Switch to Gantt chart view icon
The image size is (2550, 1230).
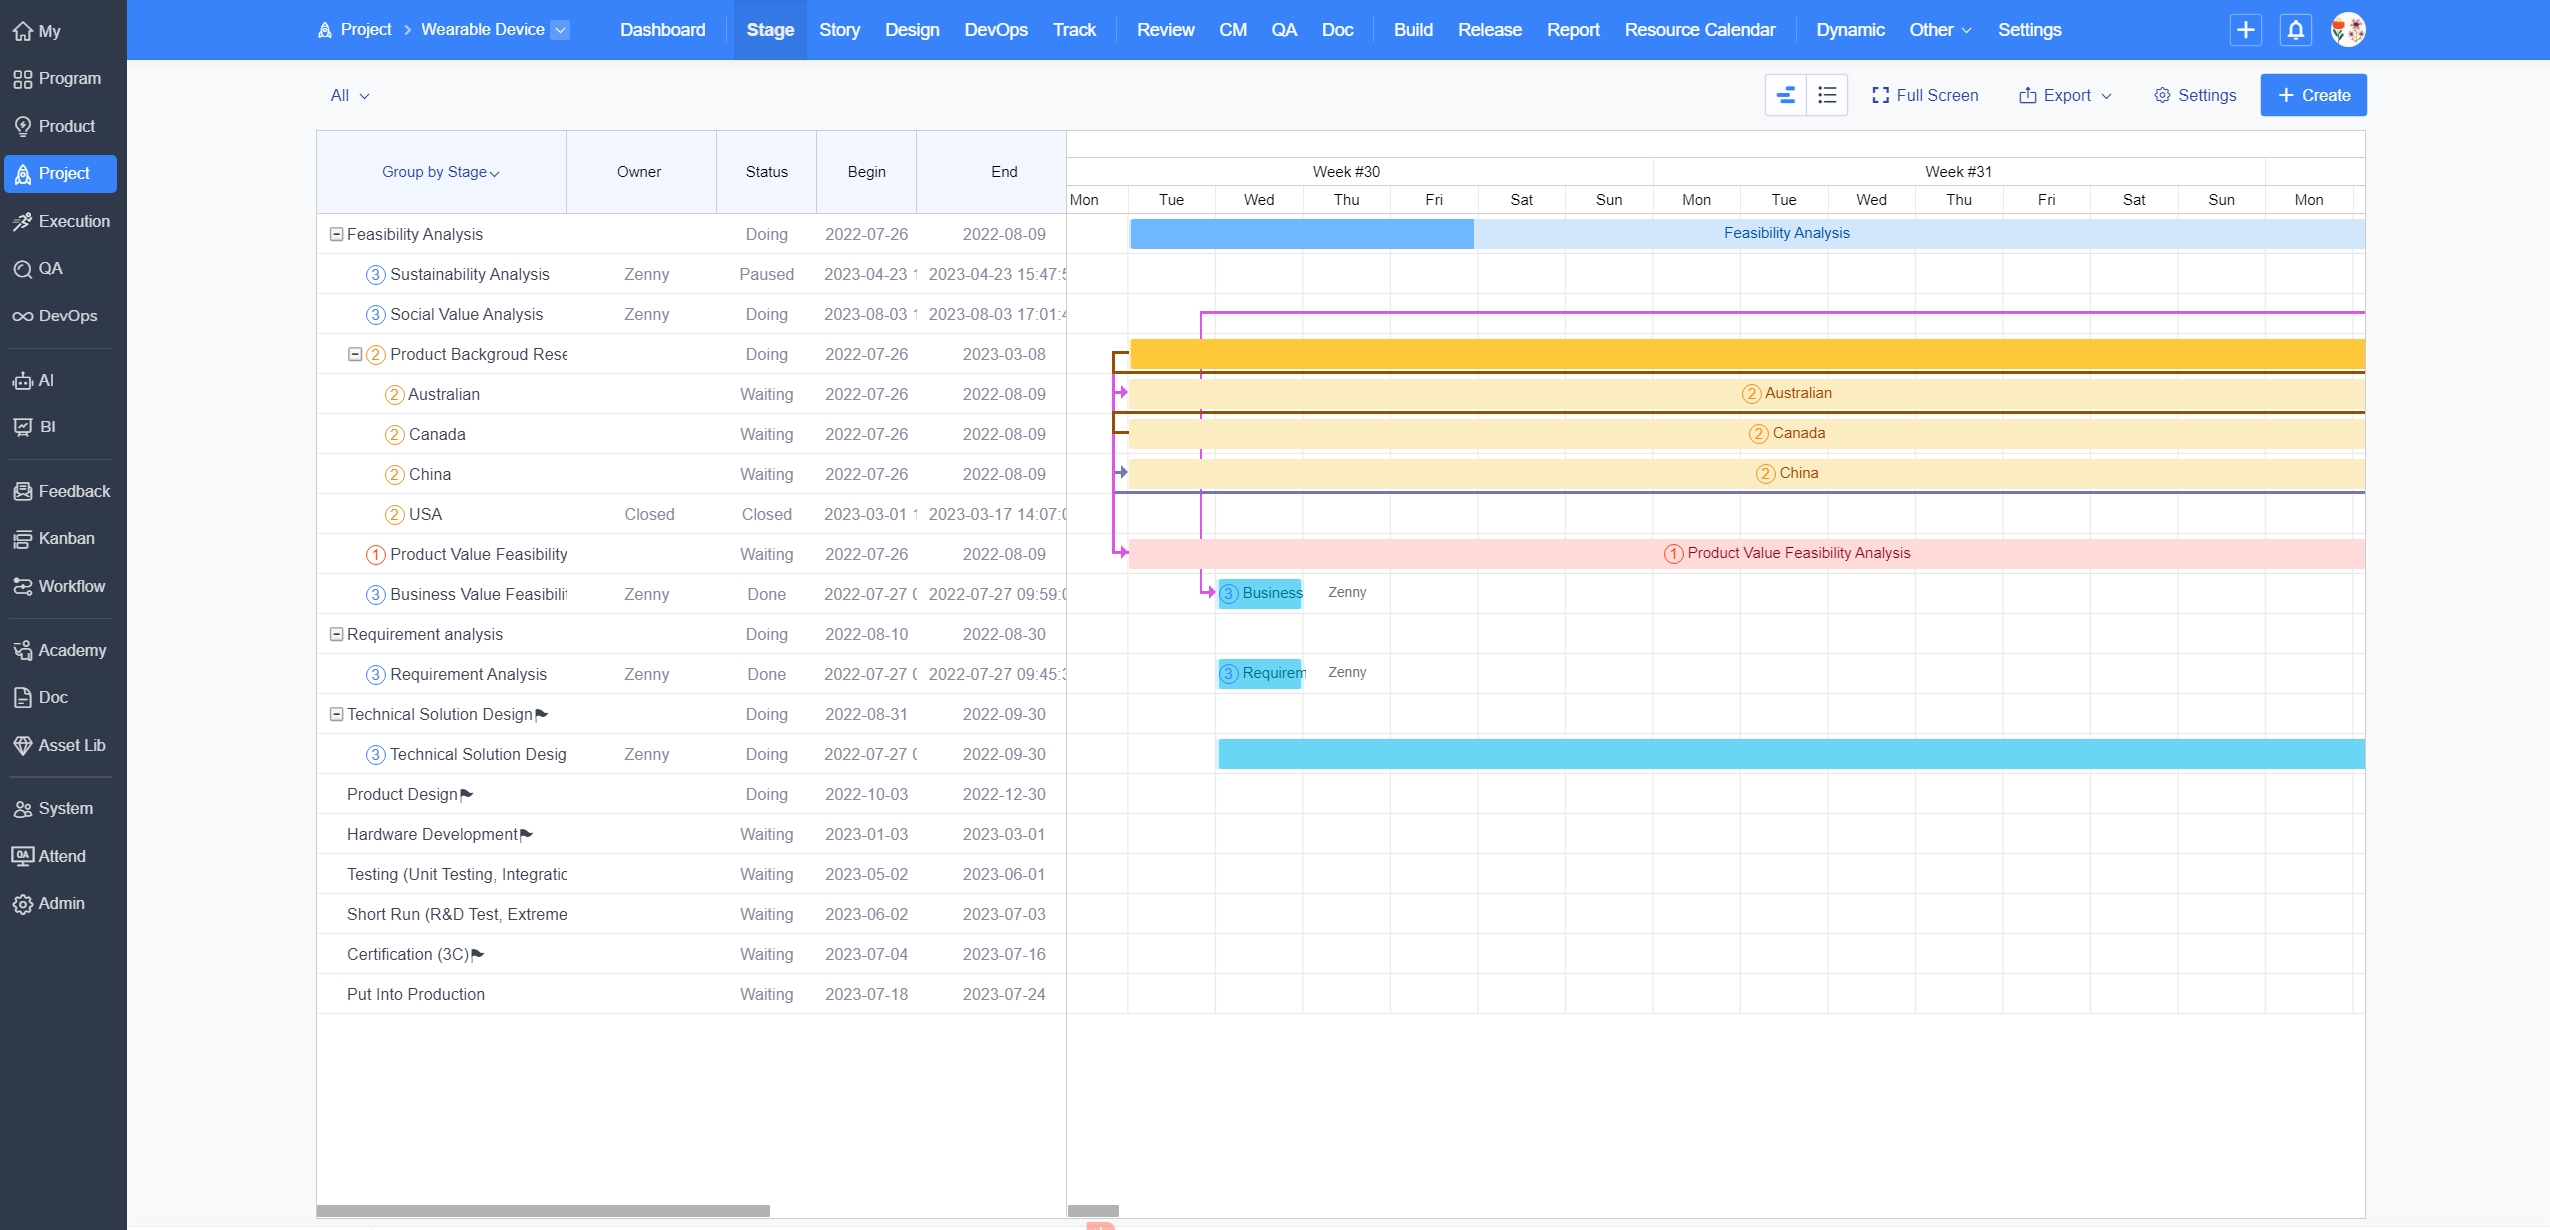(x=1786, y=95)
